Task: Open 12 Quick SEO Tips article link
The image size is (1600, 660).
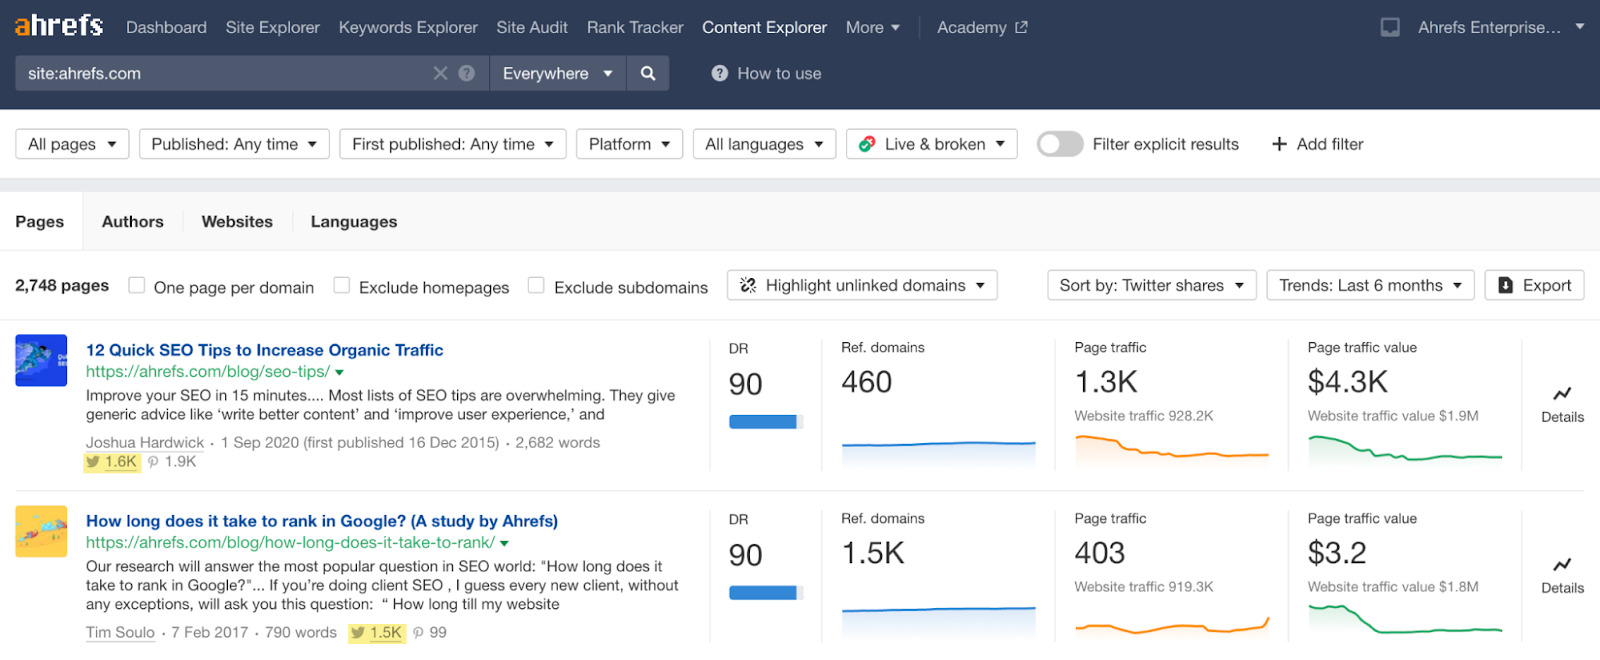Action: point(264,350)
